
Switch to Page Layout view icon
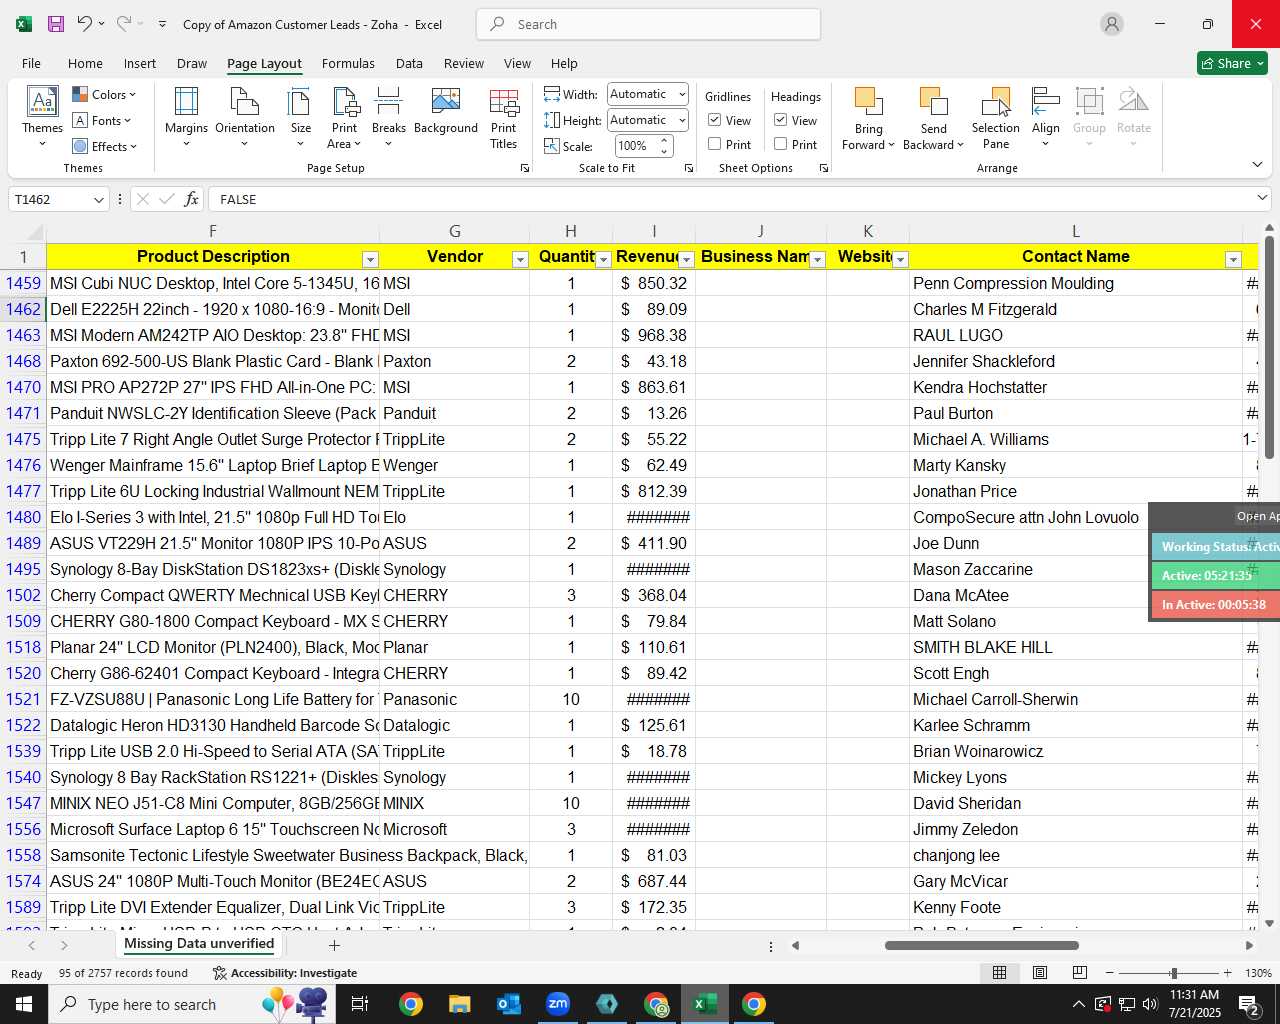(1040, 973)
